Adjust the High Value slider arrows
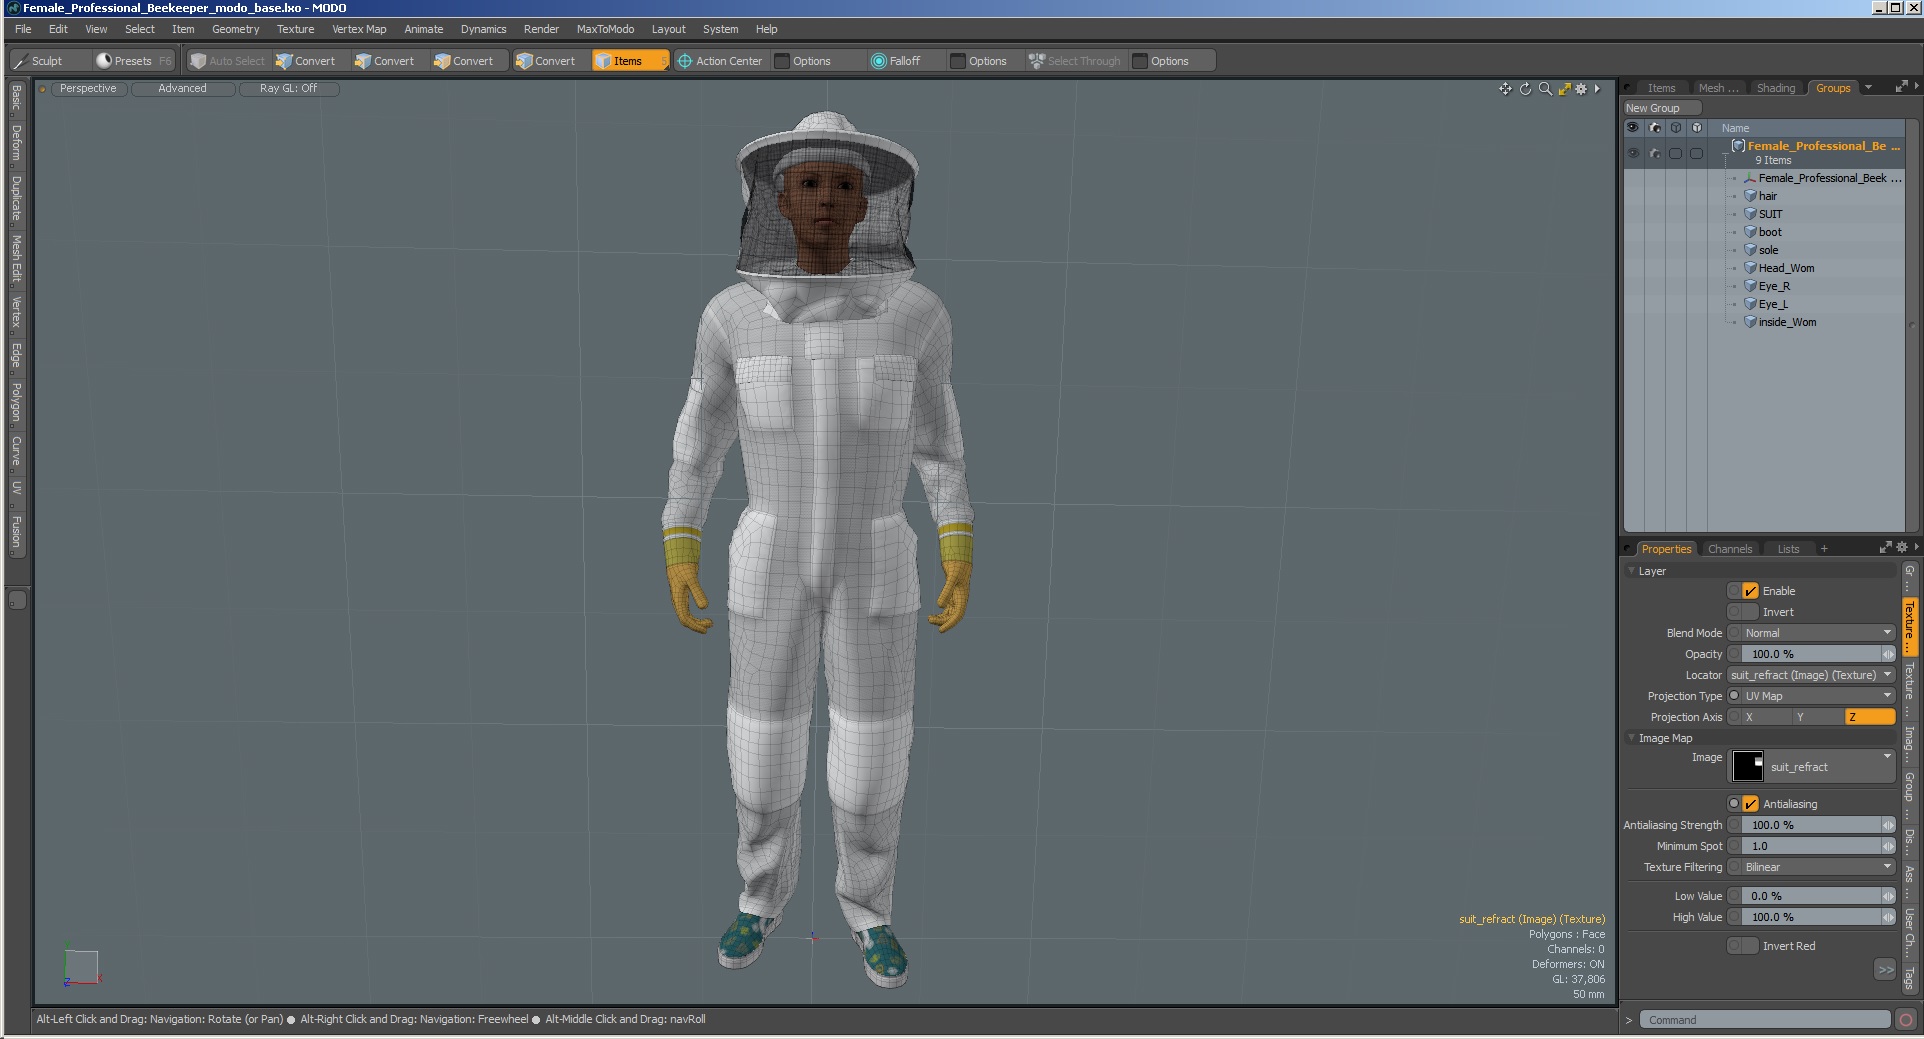Image resolution: width=1924 pixels, height=1039 pixels. coord(1888,917)
